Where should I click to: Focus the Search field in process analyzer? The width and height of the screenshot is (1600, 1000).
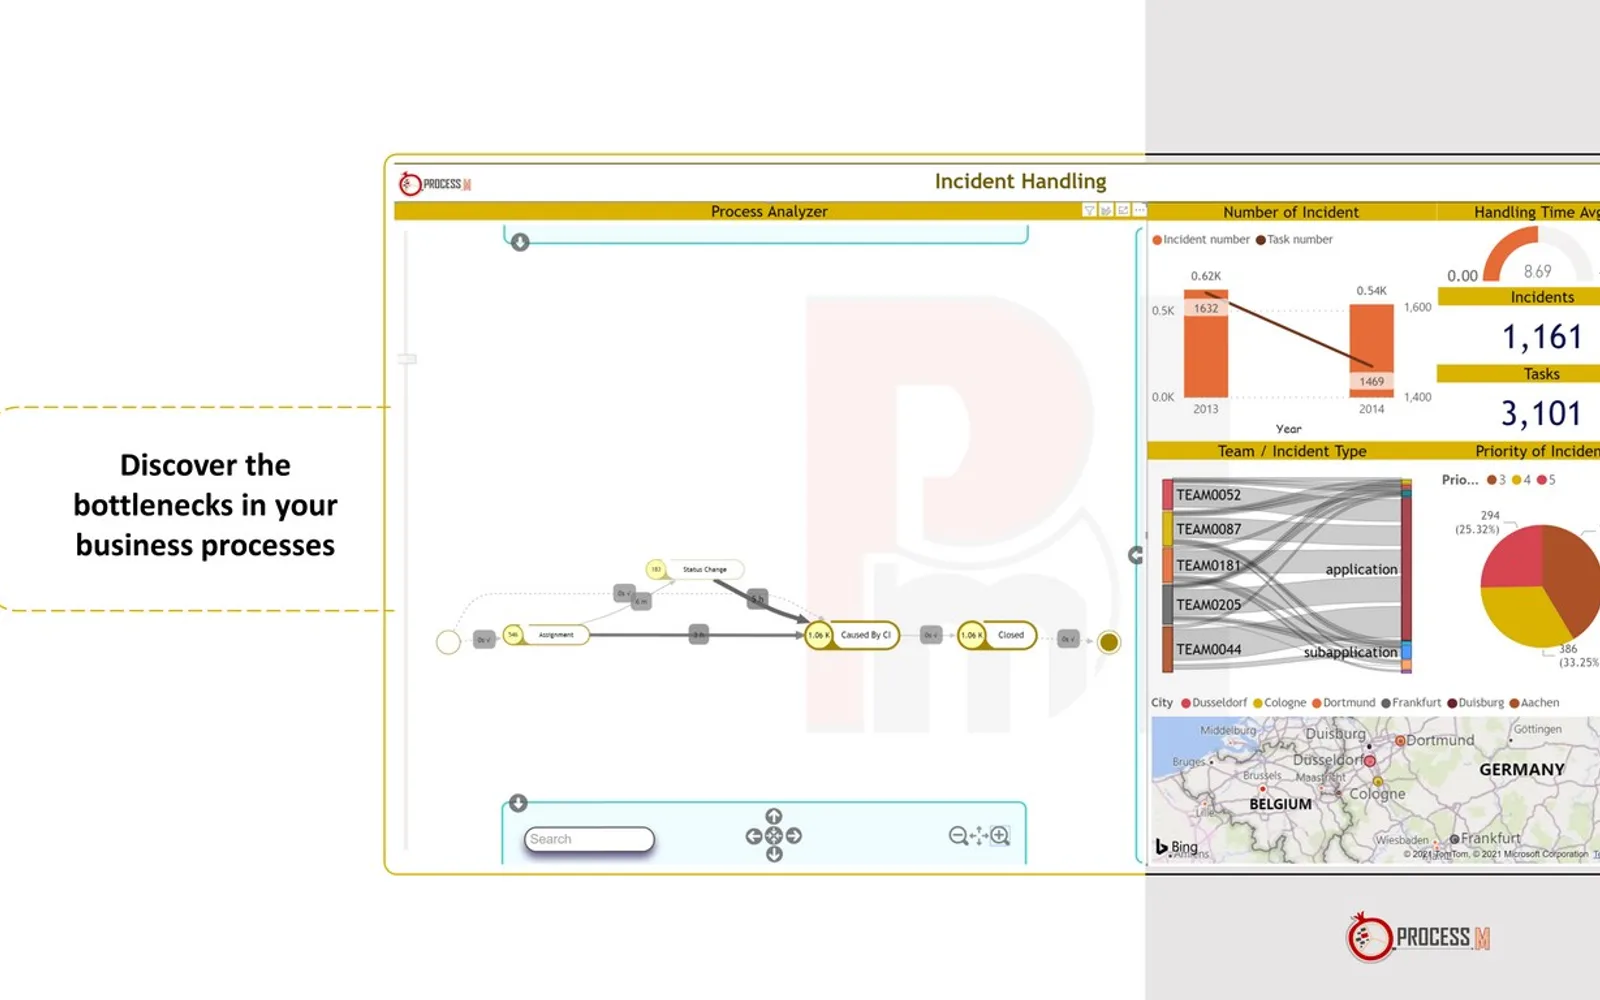point(589,839)
